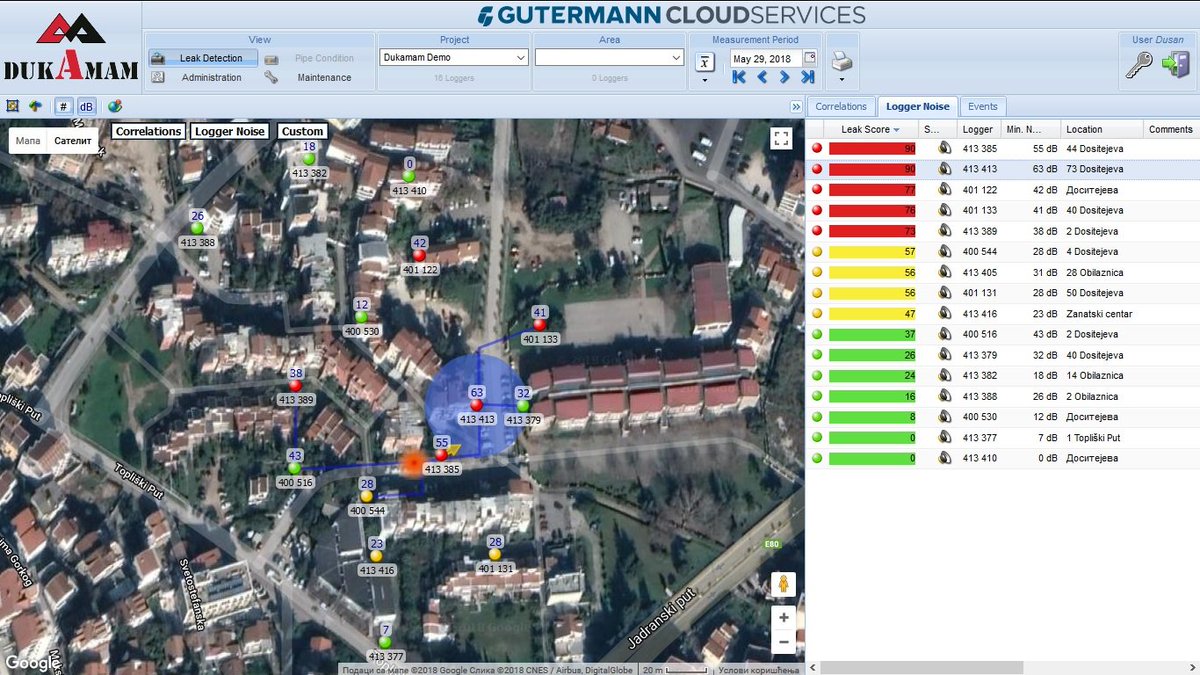This screenshot has width=1200, height=675.
Task: Click the Comments column header
Action: coord(1170,129)
